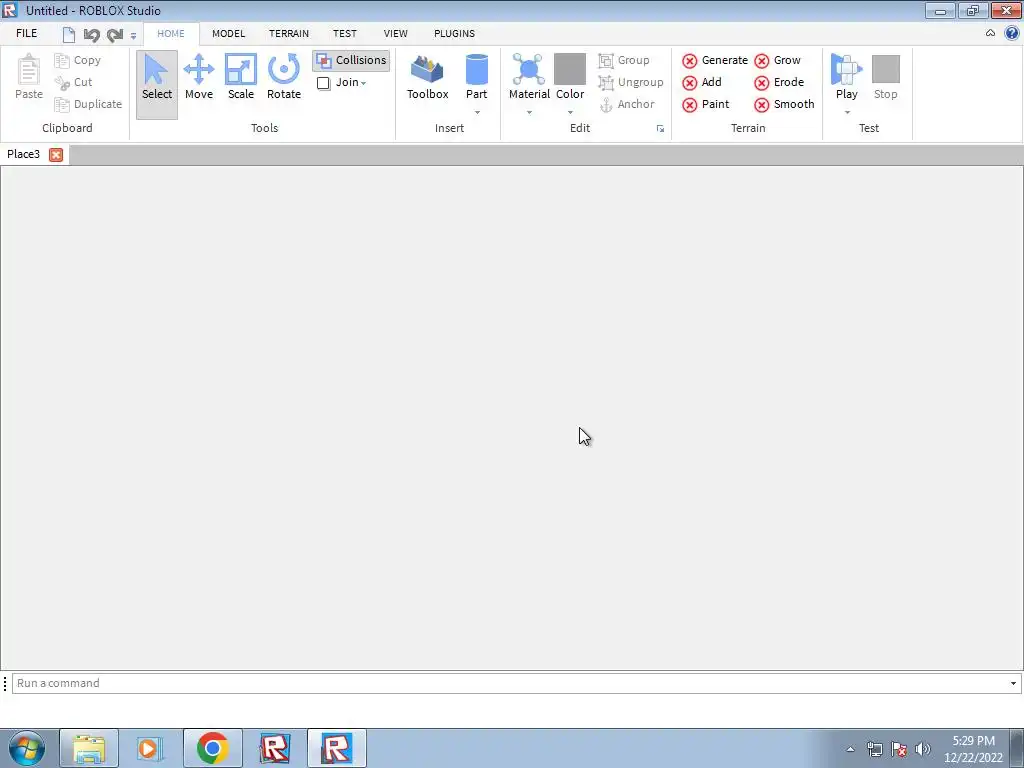Open the TERRAIN tab
Viewport: 1024px width, 768px height.
coord(289,33)
